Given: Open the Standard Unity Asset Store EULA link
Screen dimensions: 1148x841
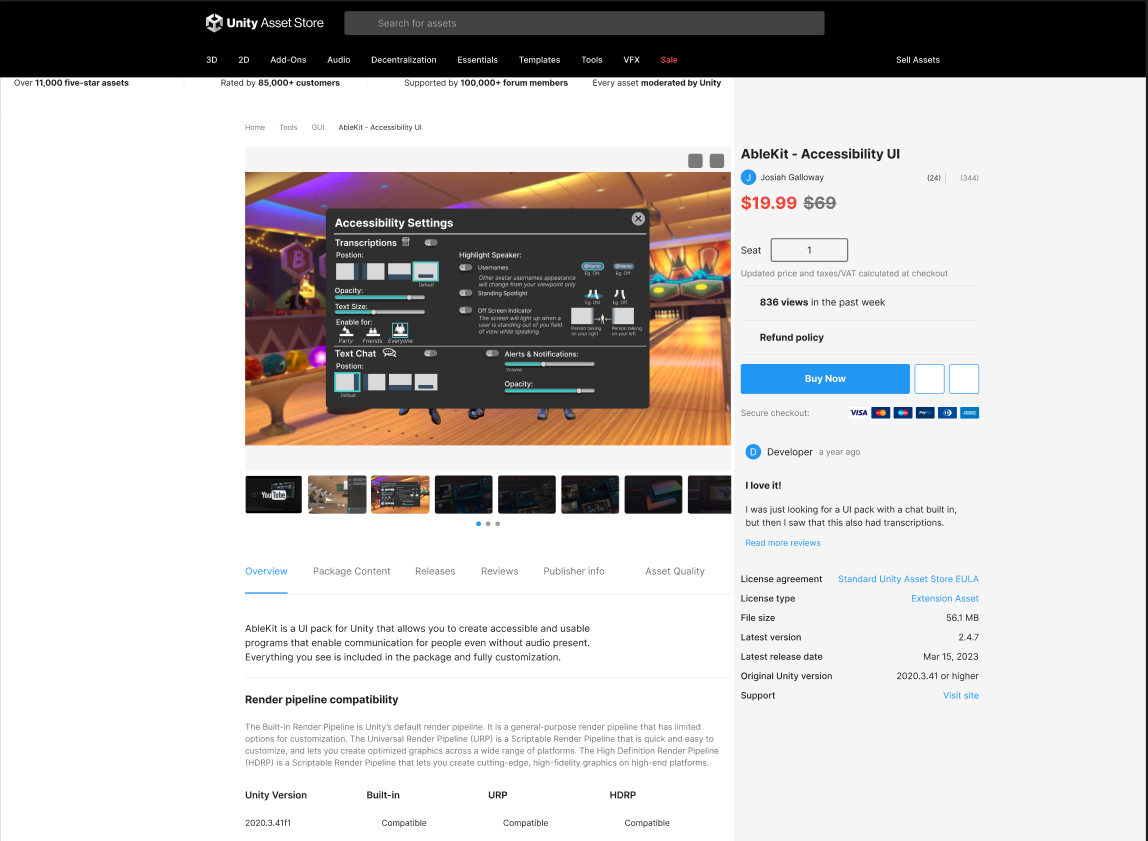Looking at the screenshot, I should [908, 579].
